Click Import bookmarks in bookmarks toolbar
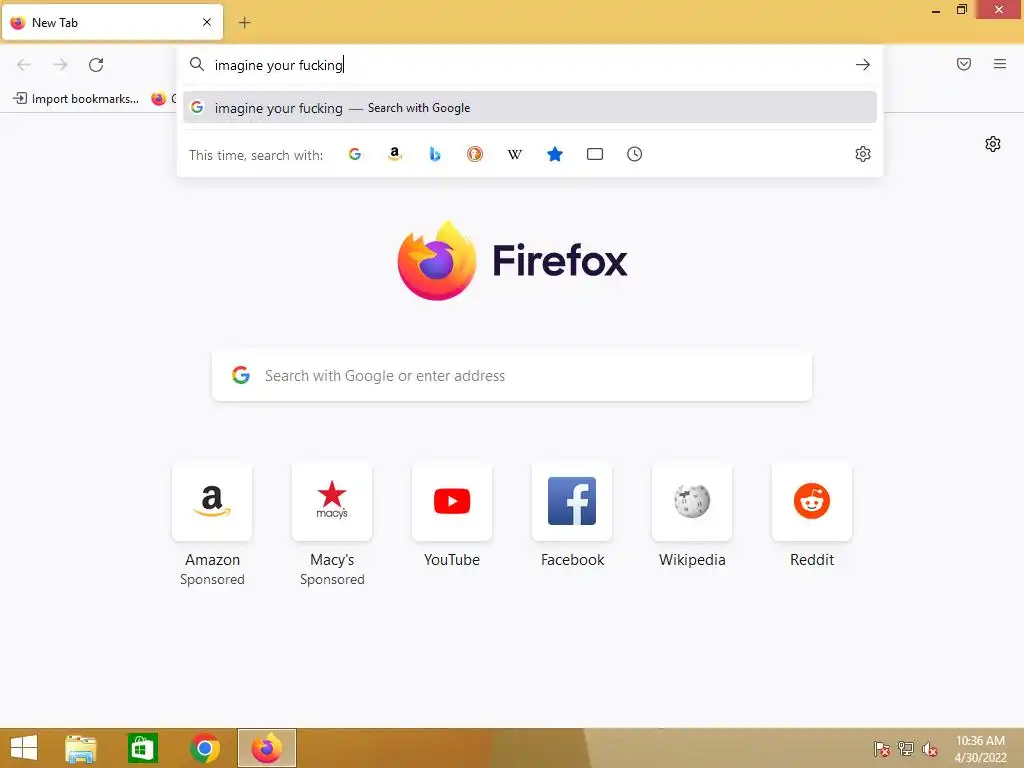The width and height of the screenshot is (1024, 768). tap(76, 99)
